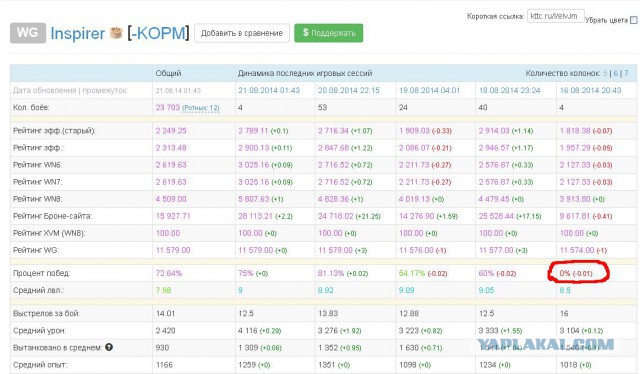Click the green Поддержать button
The image size is (640, 374).
click(x=329, y=33)
